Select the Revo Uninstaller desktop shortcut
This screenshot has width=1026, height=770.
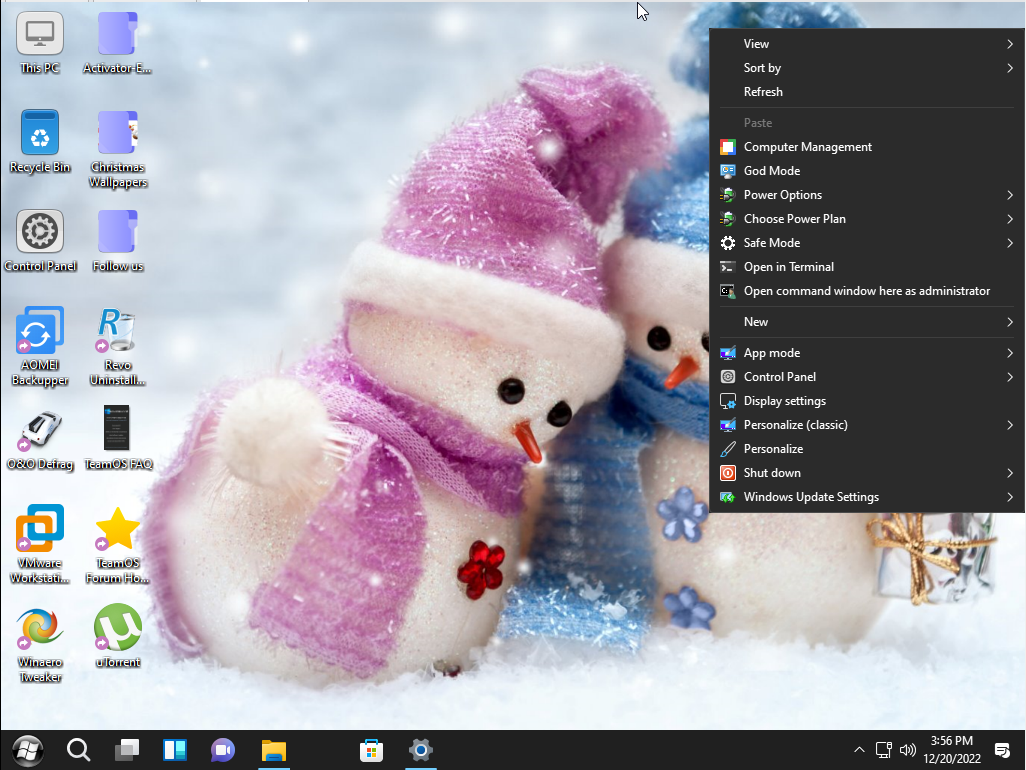point(118,333)
